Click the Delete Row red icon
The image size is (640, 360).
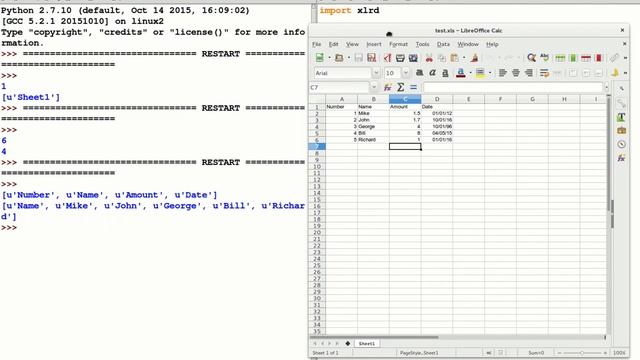(x=586, y=58)
